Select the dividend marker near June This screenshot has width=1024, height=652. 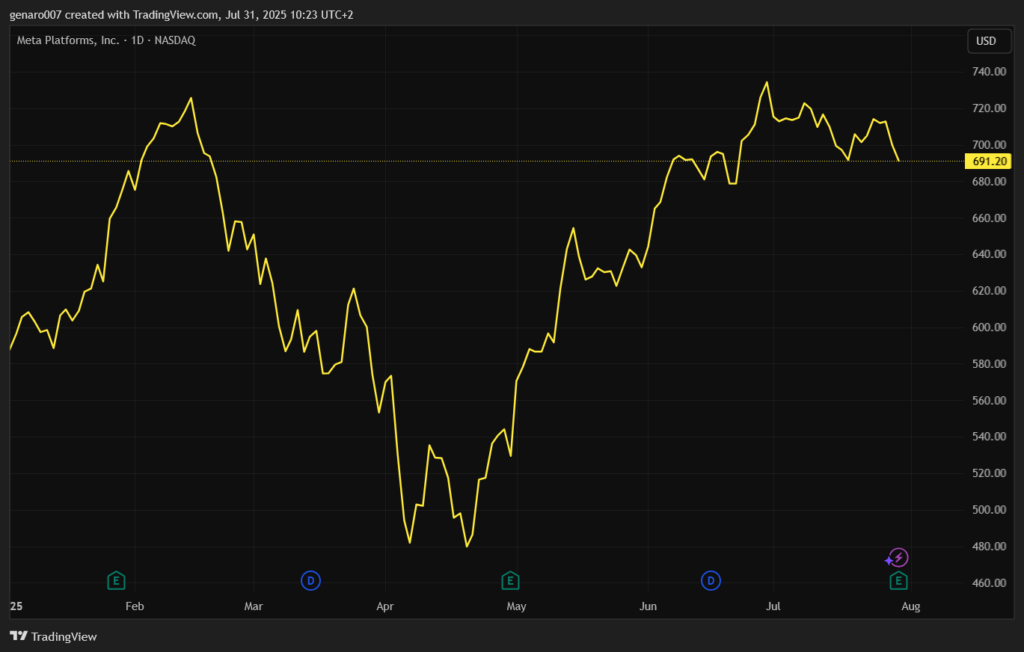coord(711,580)
